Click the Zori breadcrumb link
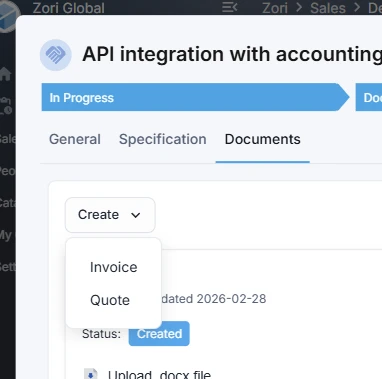The width and height of the screenshot is (382, 379). 275,8
